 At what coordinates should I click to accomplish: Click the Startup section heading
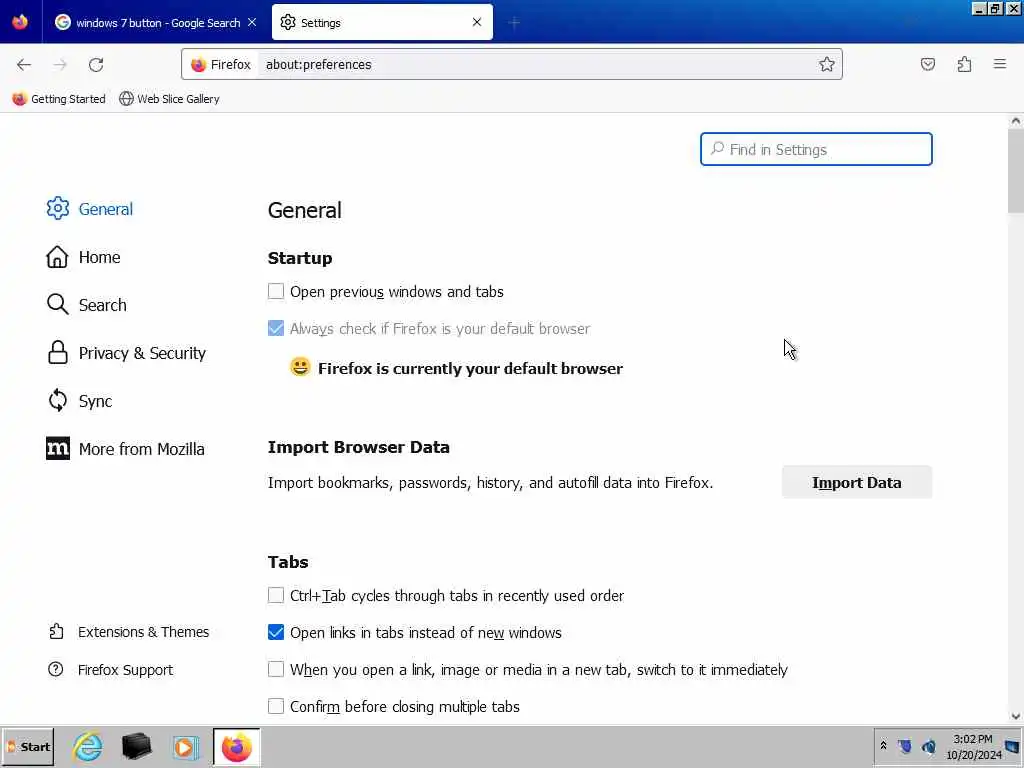tap(300, 259)
